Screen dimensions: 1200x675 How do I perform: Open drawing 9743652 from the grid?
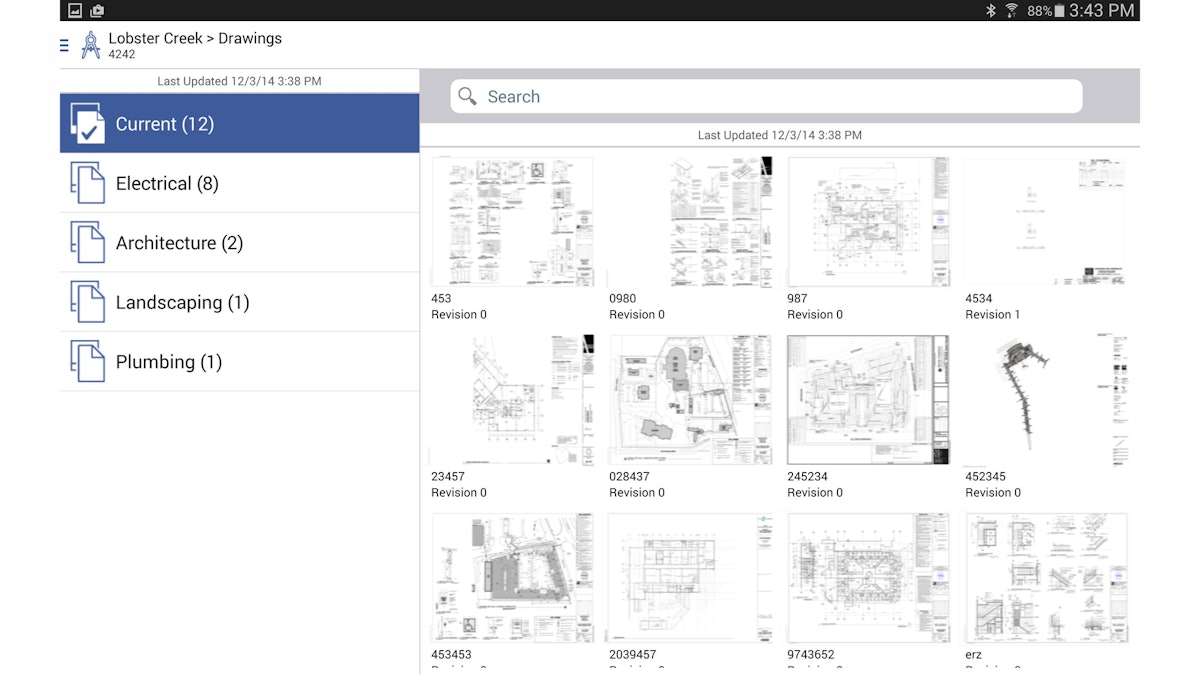(x=868, y=578)
